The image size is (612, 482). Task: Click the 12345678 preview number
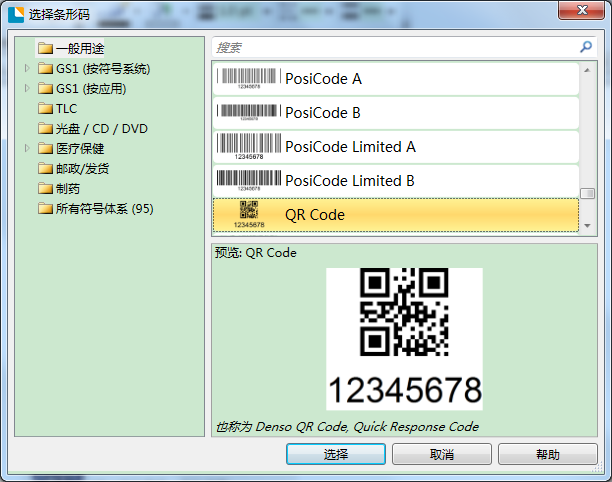pos(405,390)
